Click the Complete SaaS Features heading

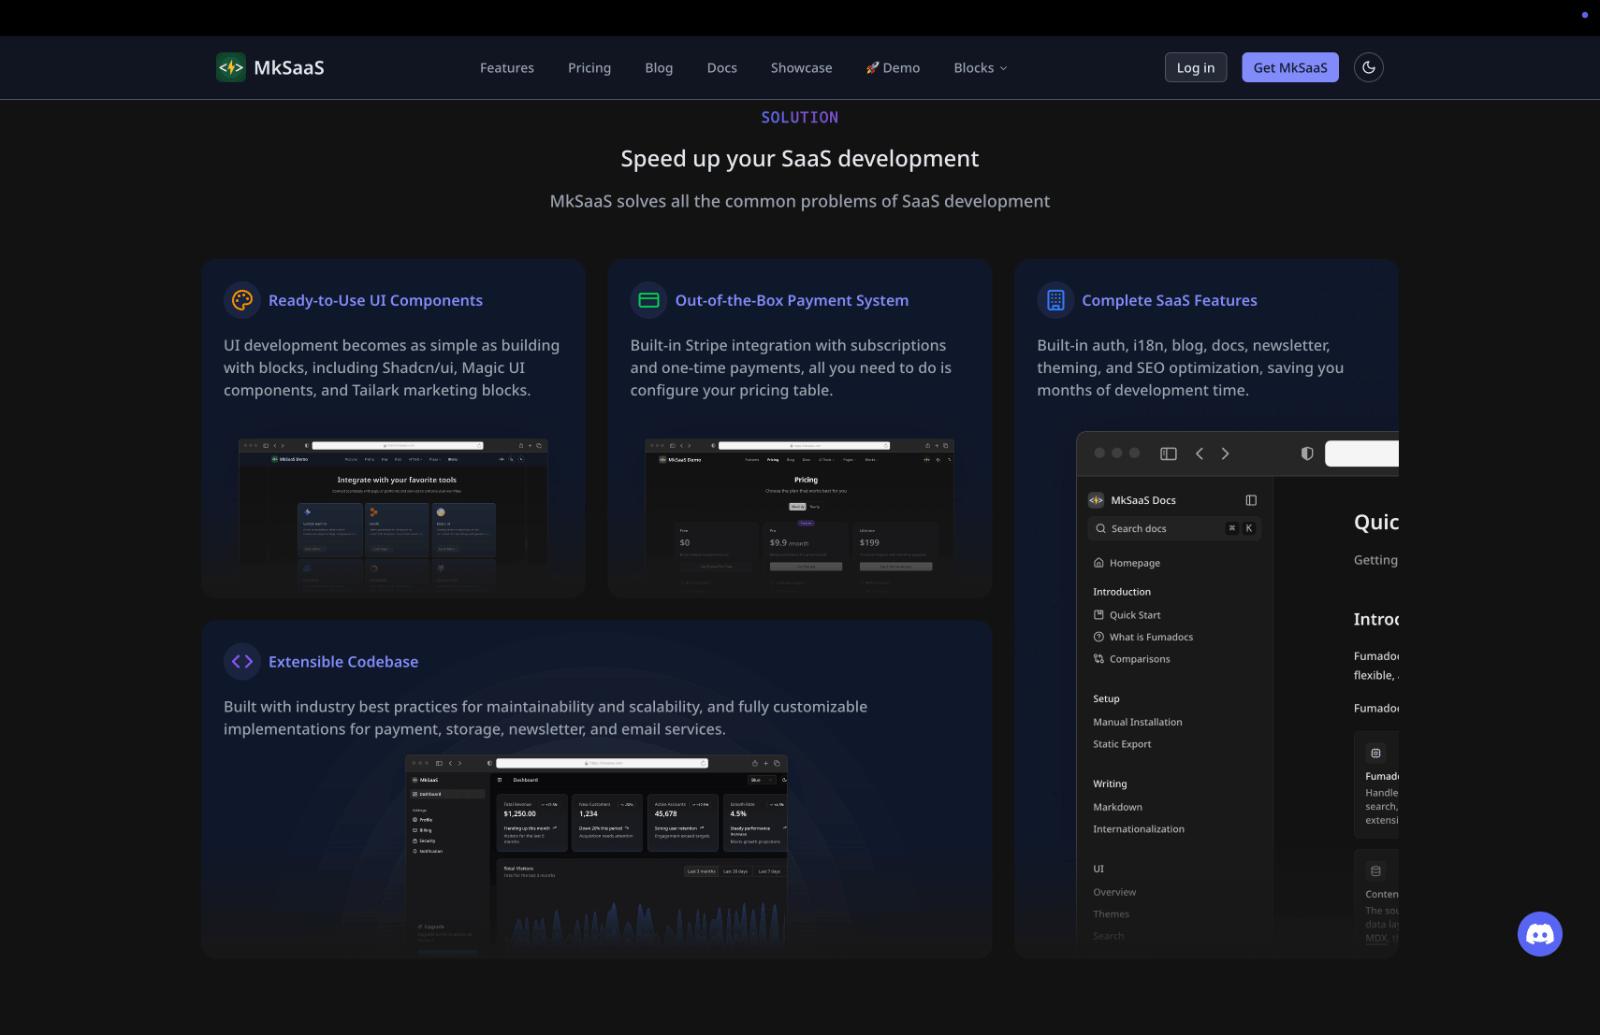click(x=1169, y=300)
